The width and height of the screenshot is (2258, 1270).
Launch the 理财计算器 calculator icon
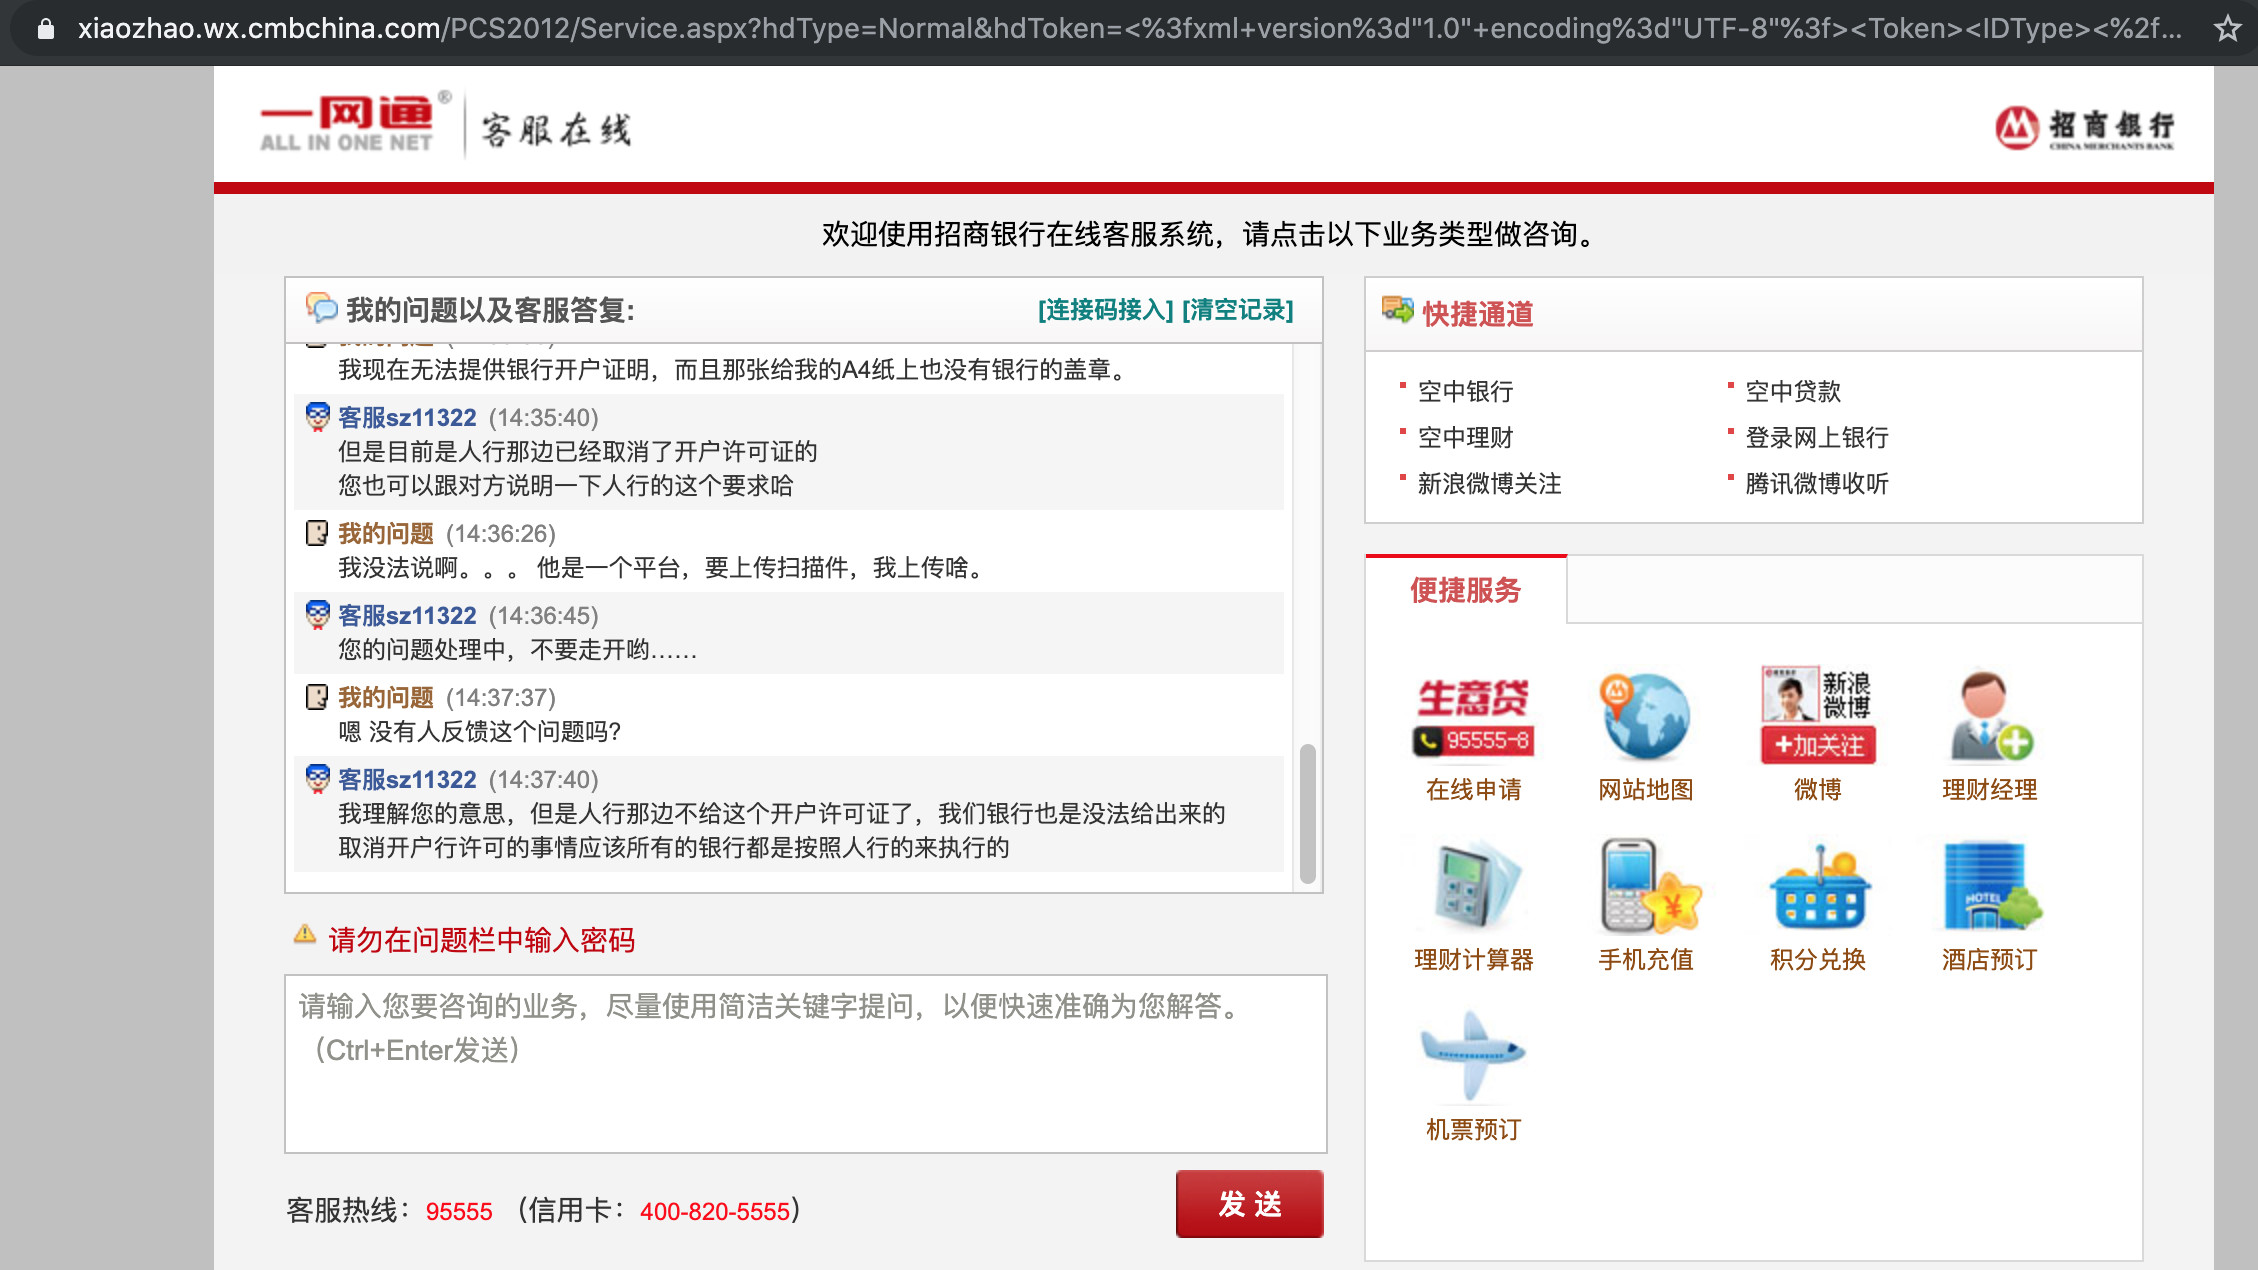(1473, 886)
